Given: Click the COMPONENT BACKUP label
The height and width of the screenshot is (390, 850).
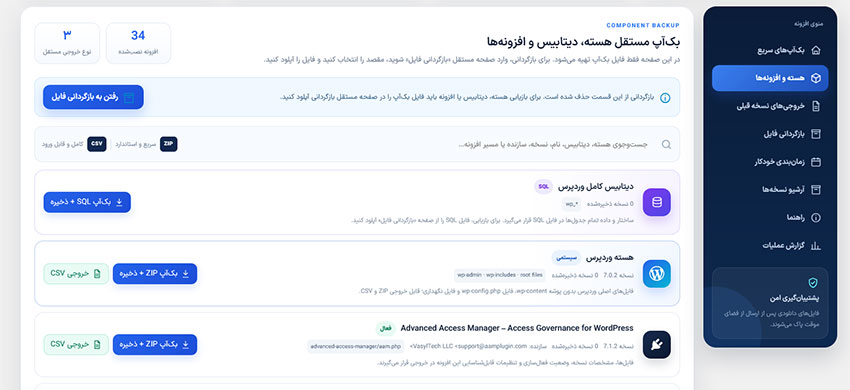Looking at the screenshot, I should 642,25.
